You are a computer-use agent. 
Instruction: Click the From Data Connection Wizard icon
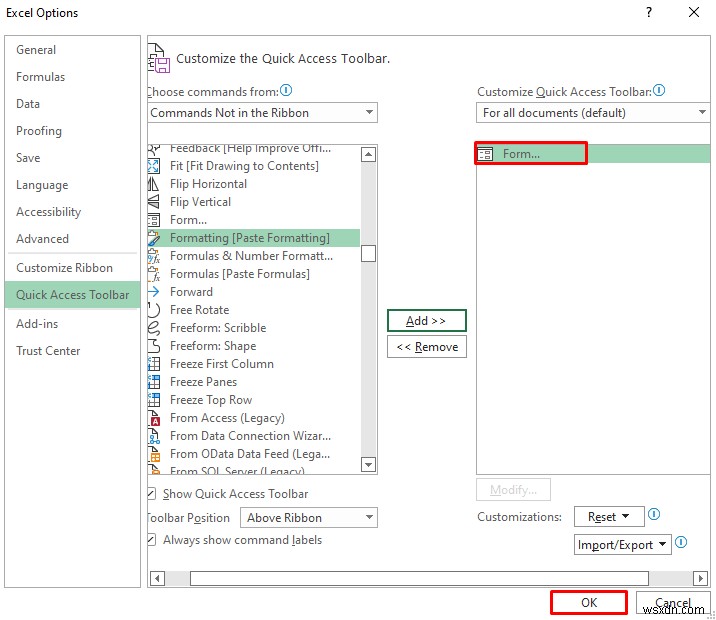coord(154,436)
